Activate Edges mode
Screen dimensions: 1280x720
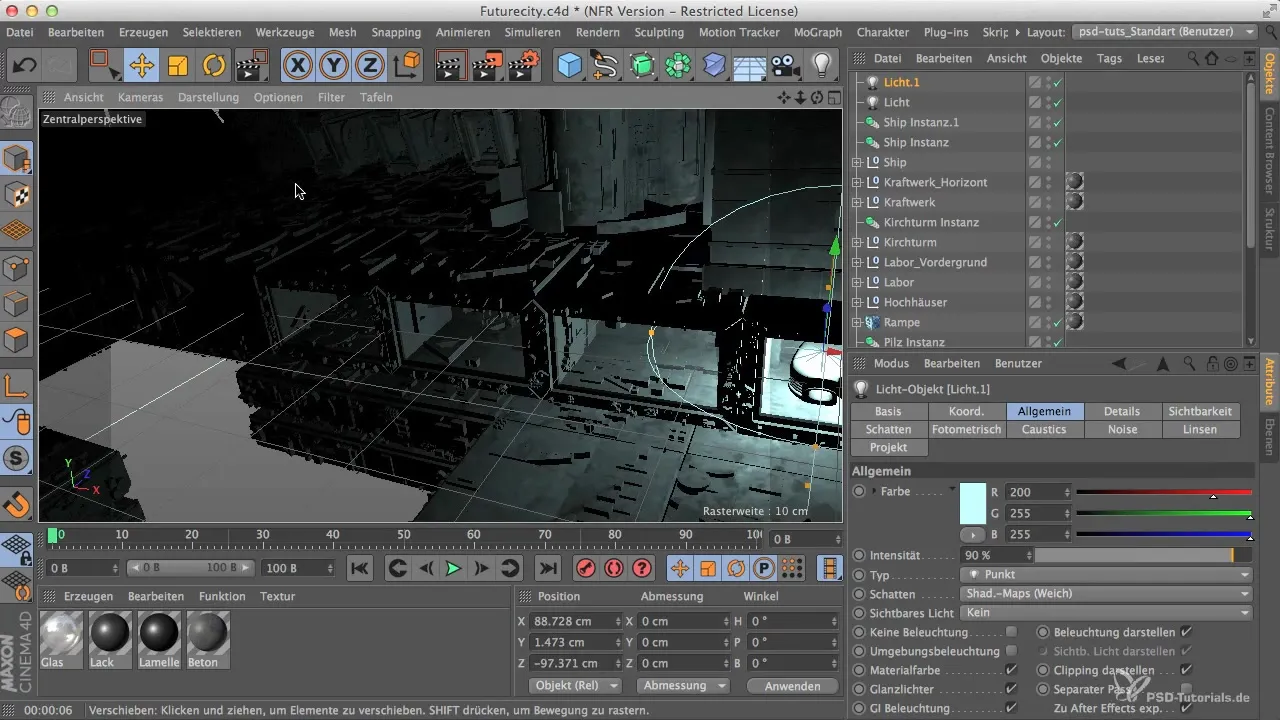tap(17, 303)
